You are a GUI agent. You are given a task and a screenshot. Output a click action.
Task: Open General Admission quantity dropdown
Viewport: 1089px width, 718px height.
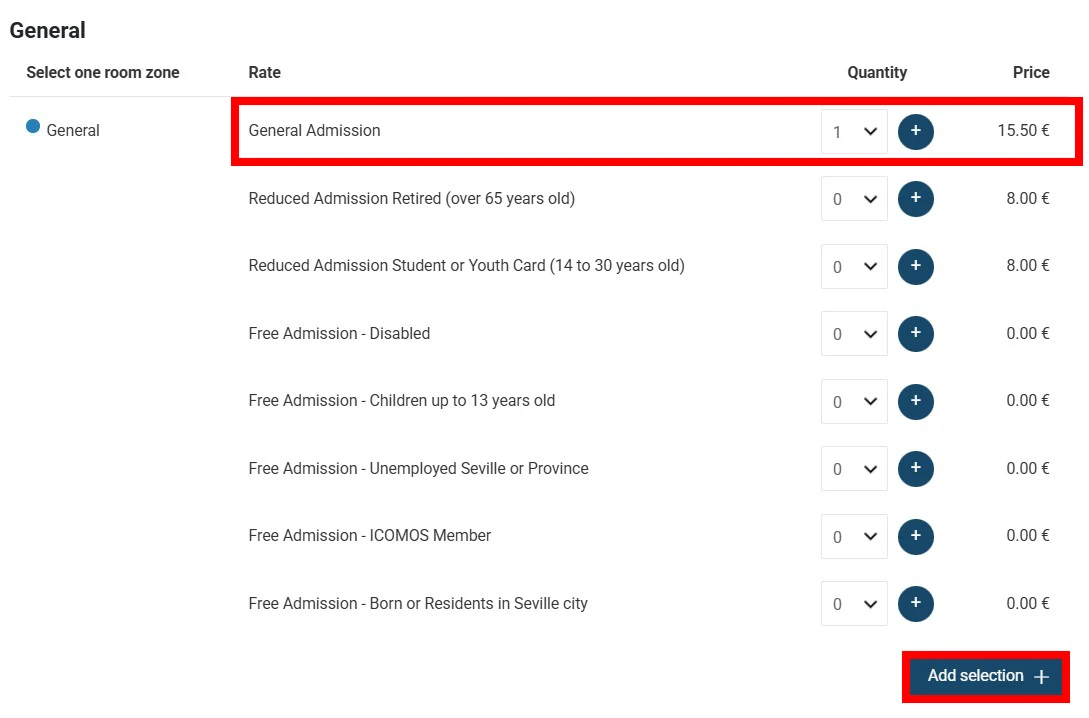pyautogui.click(x=854, y=131)
